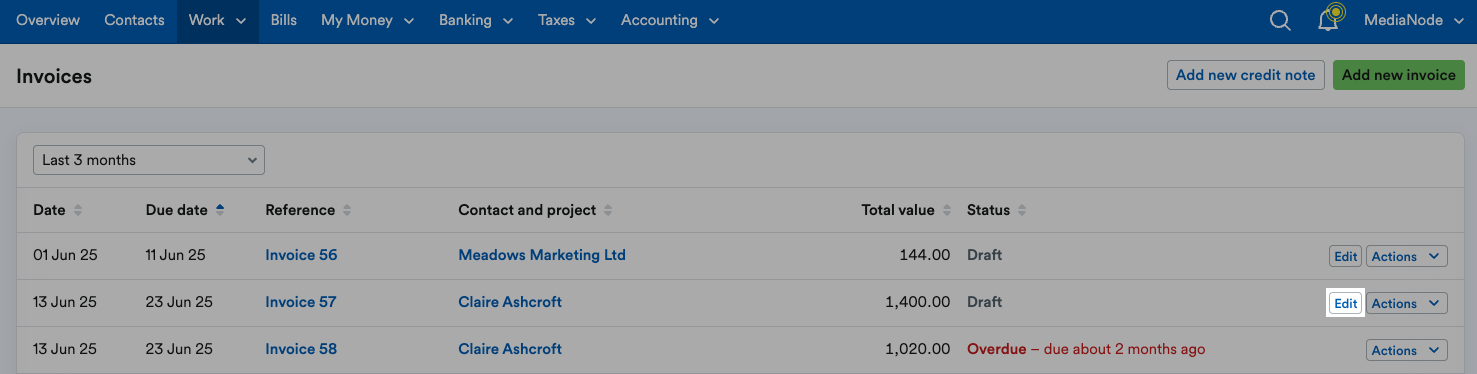This screenshot has height=374, width=1477.
Task: Open the My Money menu
Action: 369,20
